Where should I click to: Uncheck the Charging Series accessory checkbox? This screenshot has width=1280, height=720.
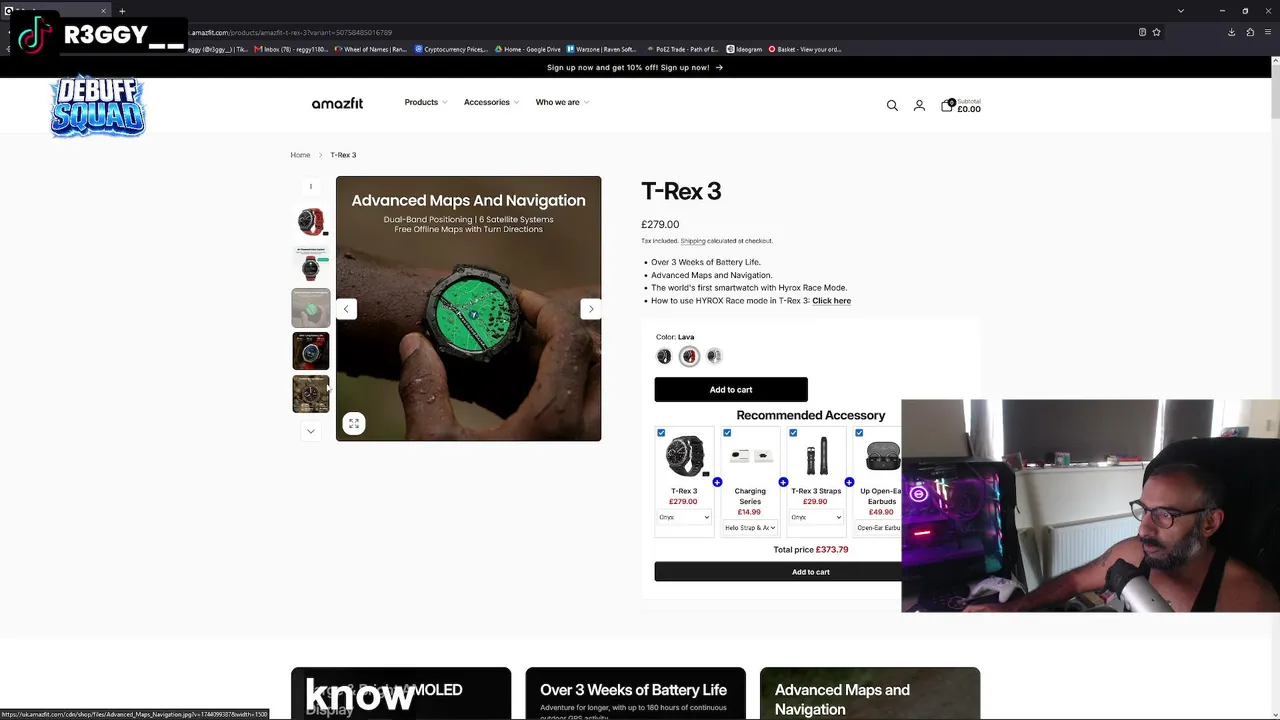[x=727, y=433]
